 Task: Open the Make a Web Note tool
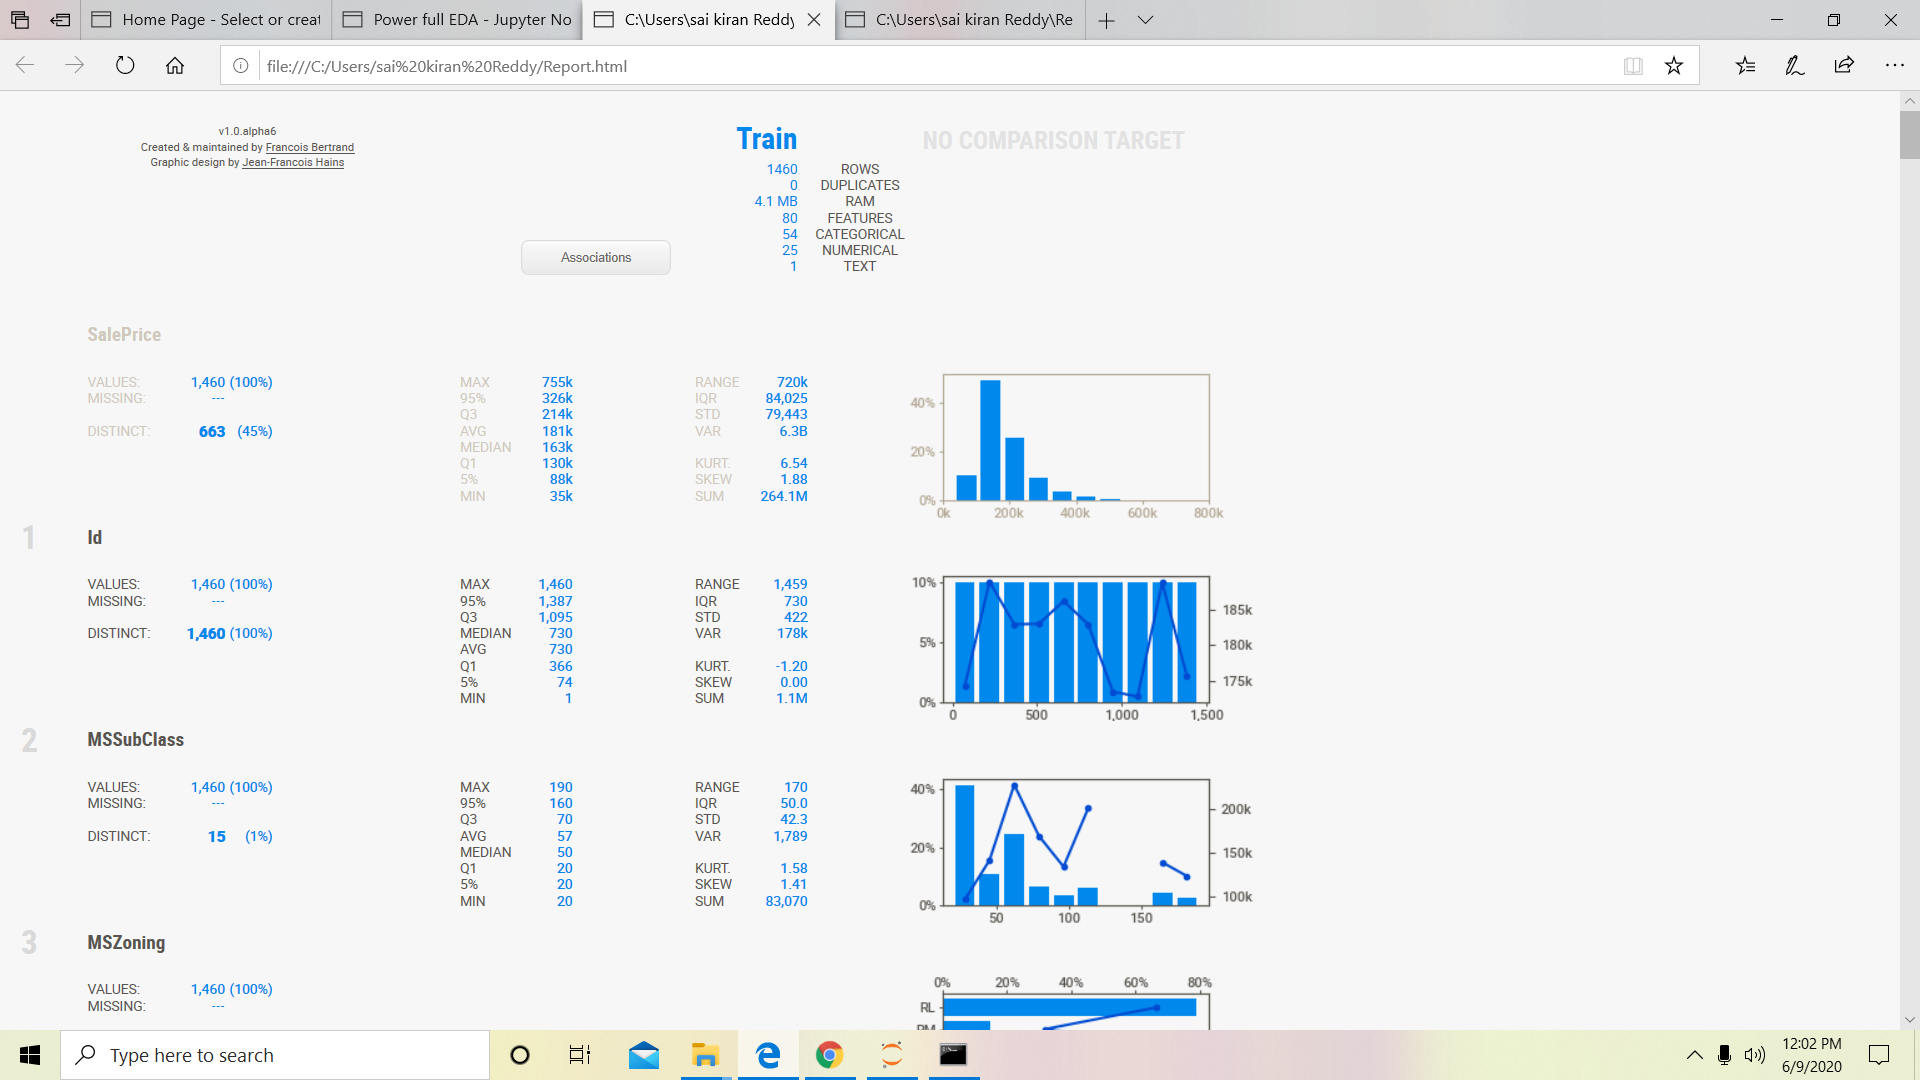1794,65
